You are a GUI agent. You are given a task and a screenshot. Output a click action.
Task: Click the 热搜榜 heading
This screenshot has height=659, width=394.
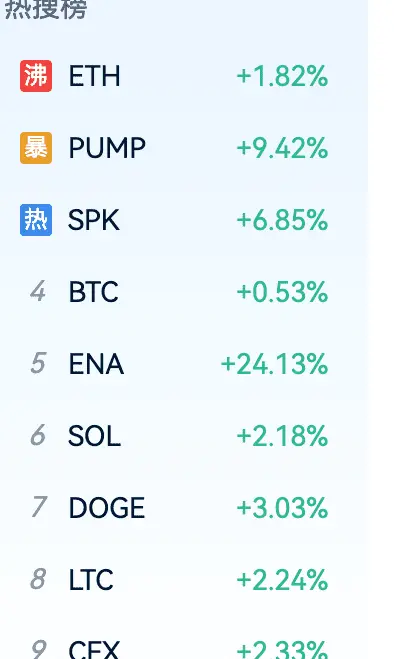coord(45,8)
